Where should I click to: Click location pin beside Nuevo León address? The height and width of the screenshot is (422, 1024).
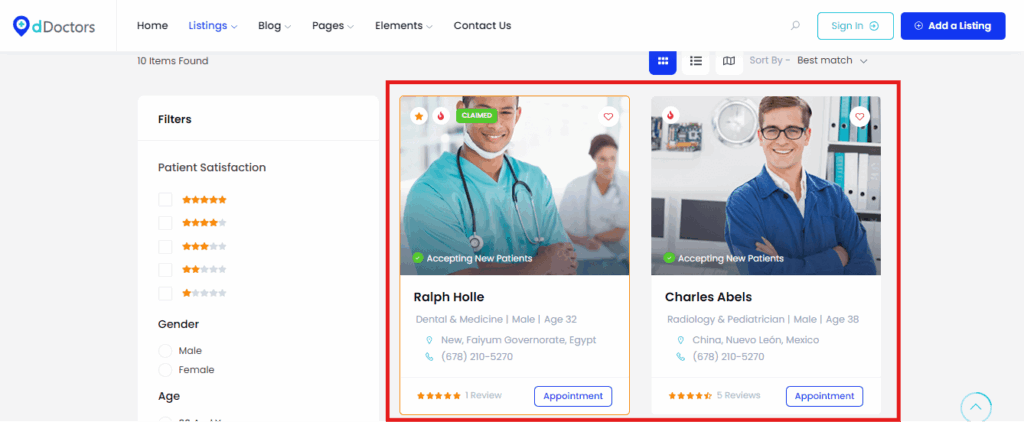click(680, 340)
